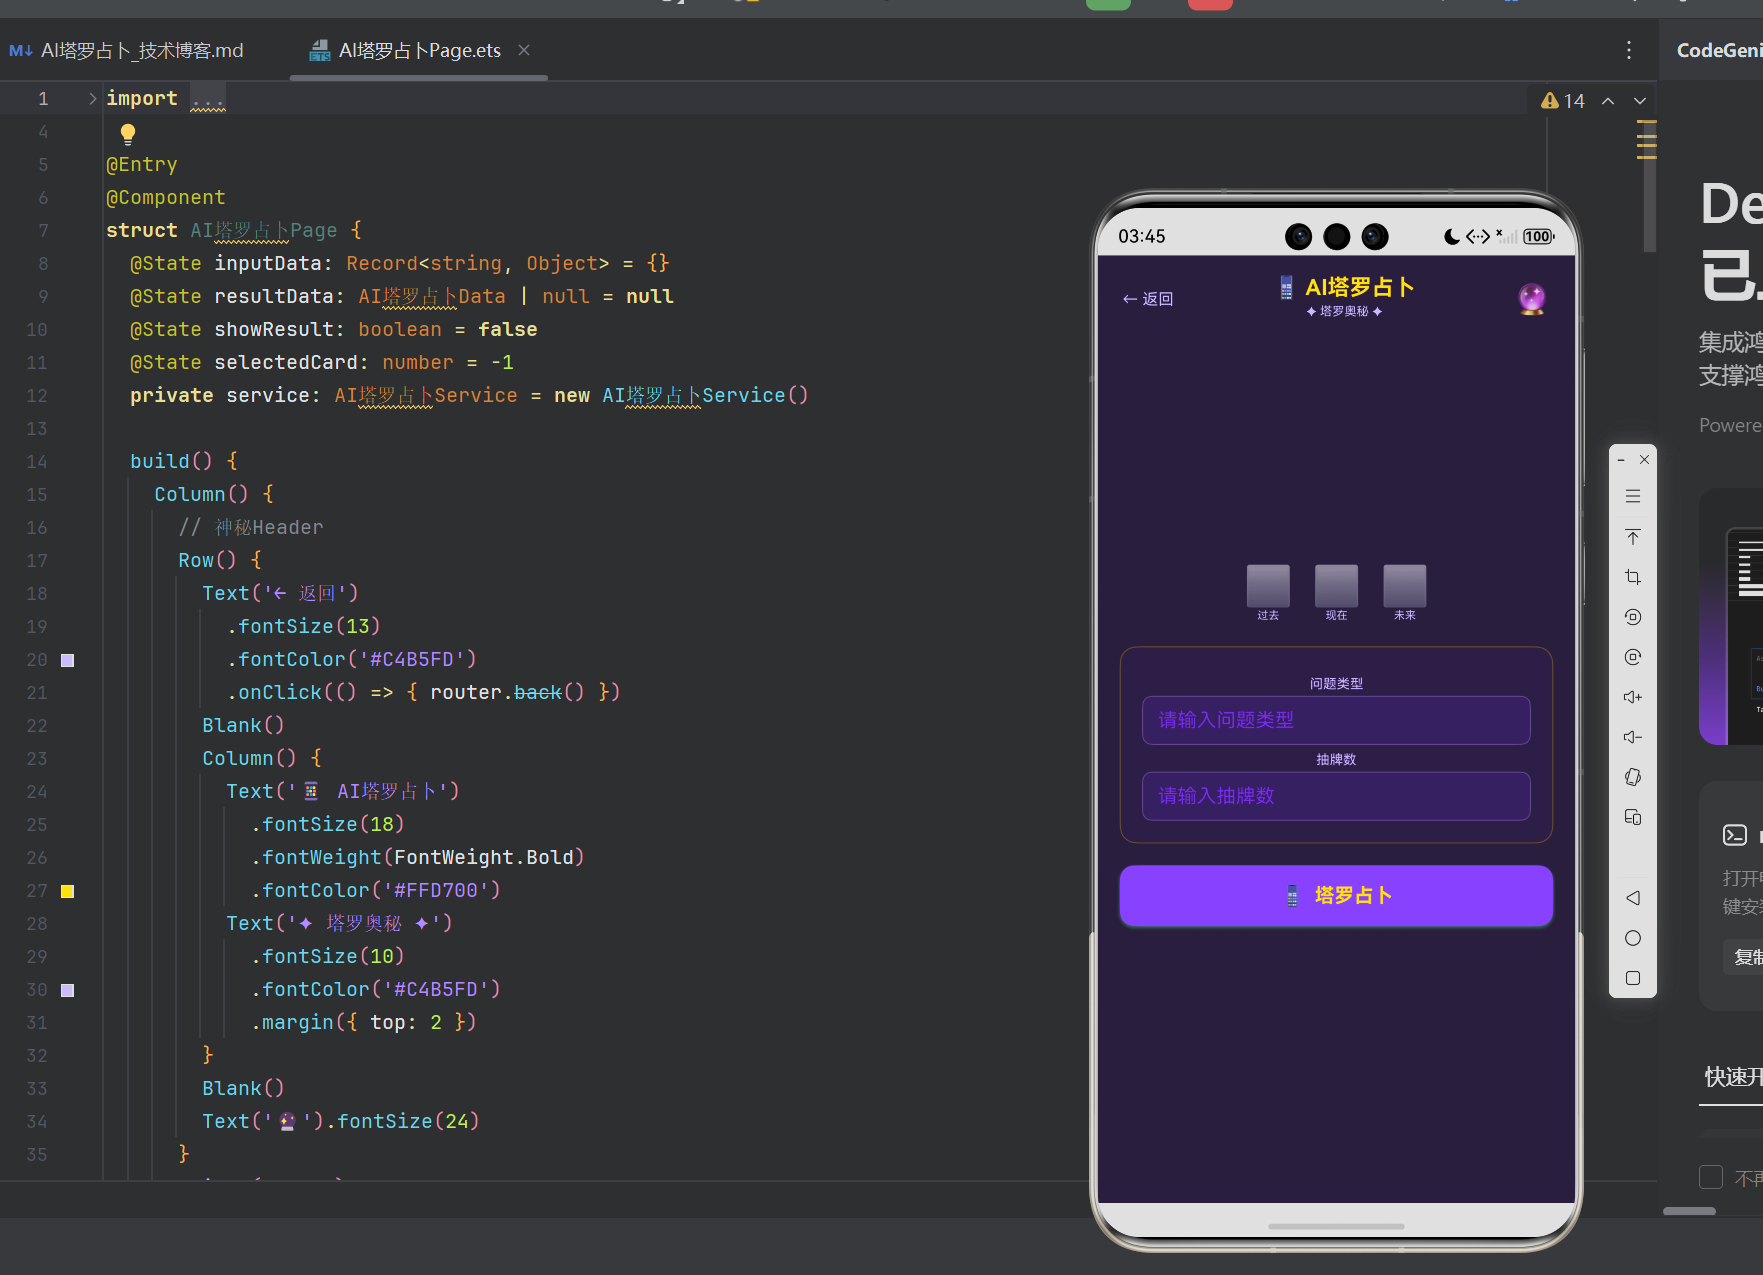Click the yellow lightbulb quick-fix icon
Image resolution: width=1763 pixels, height=1275 pixels.
(128, 133)
